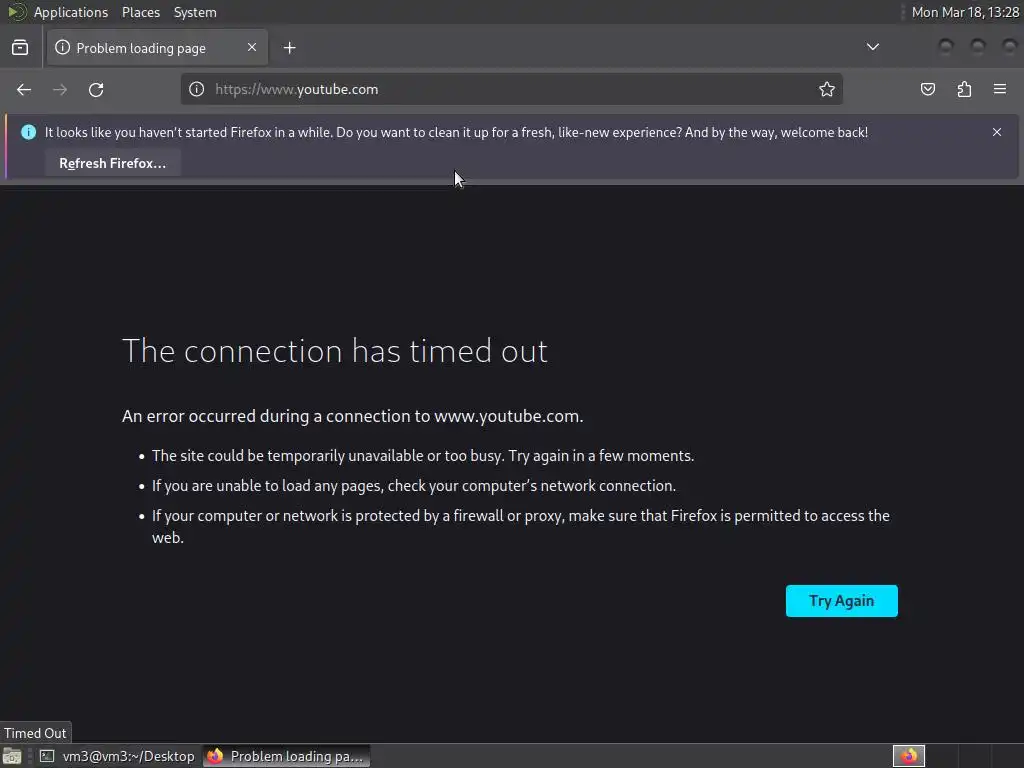
Task: Click the info icon in notification bar
Action: coord(28,132)
